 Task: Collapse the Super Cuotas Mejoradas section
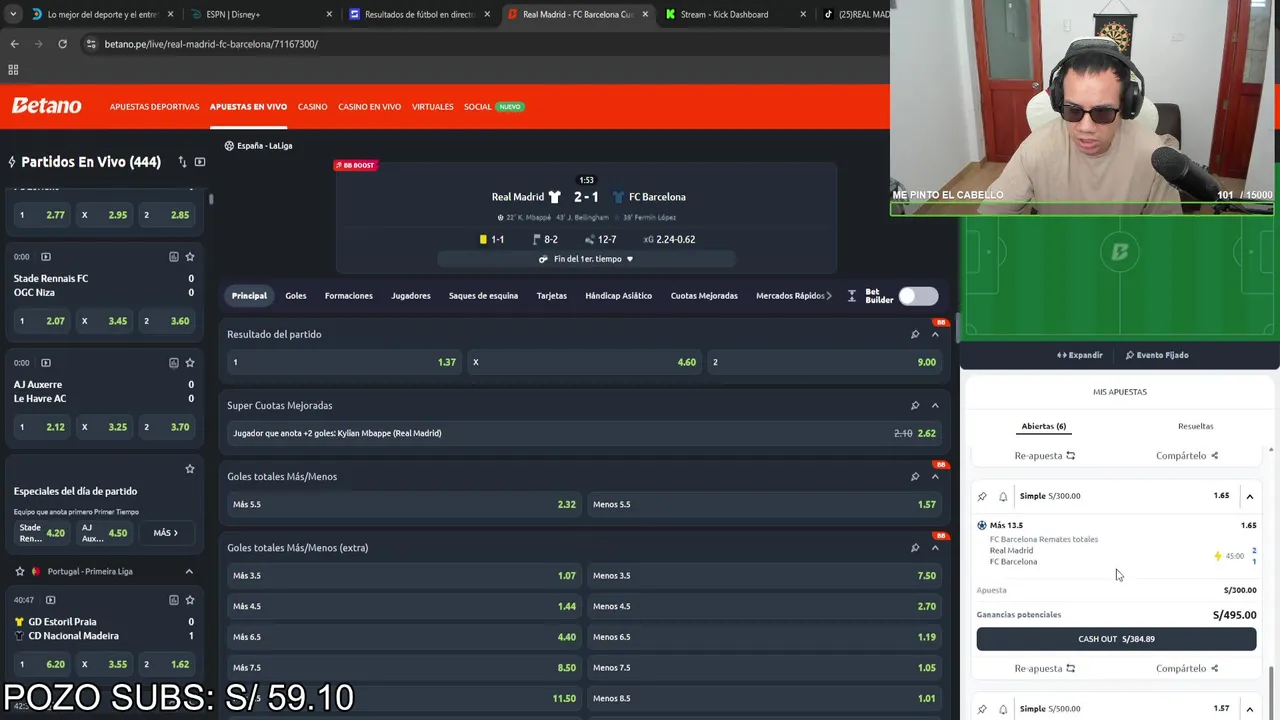(x=935, y=406)
